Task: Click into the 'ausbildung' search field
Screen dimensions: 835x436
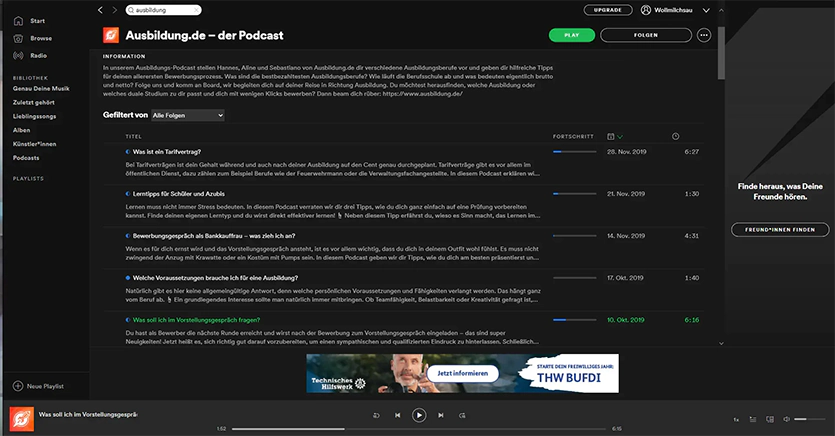Action: [x=163, y=10]
